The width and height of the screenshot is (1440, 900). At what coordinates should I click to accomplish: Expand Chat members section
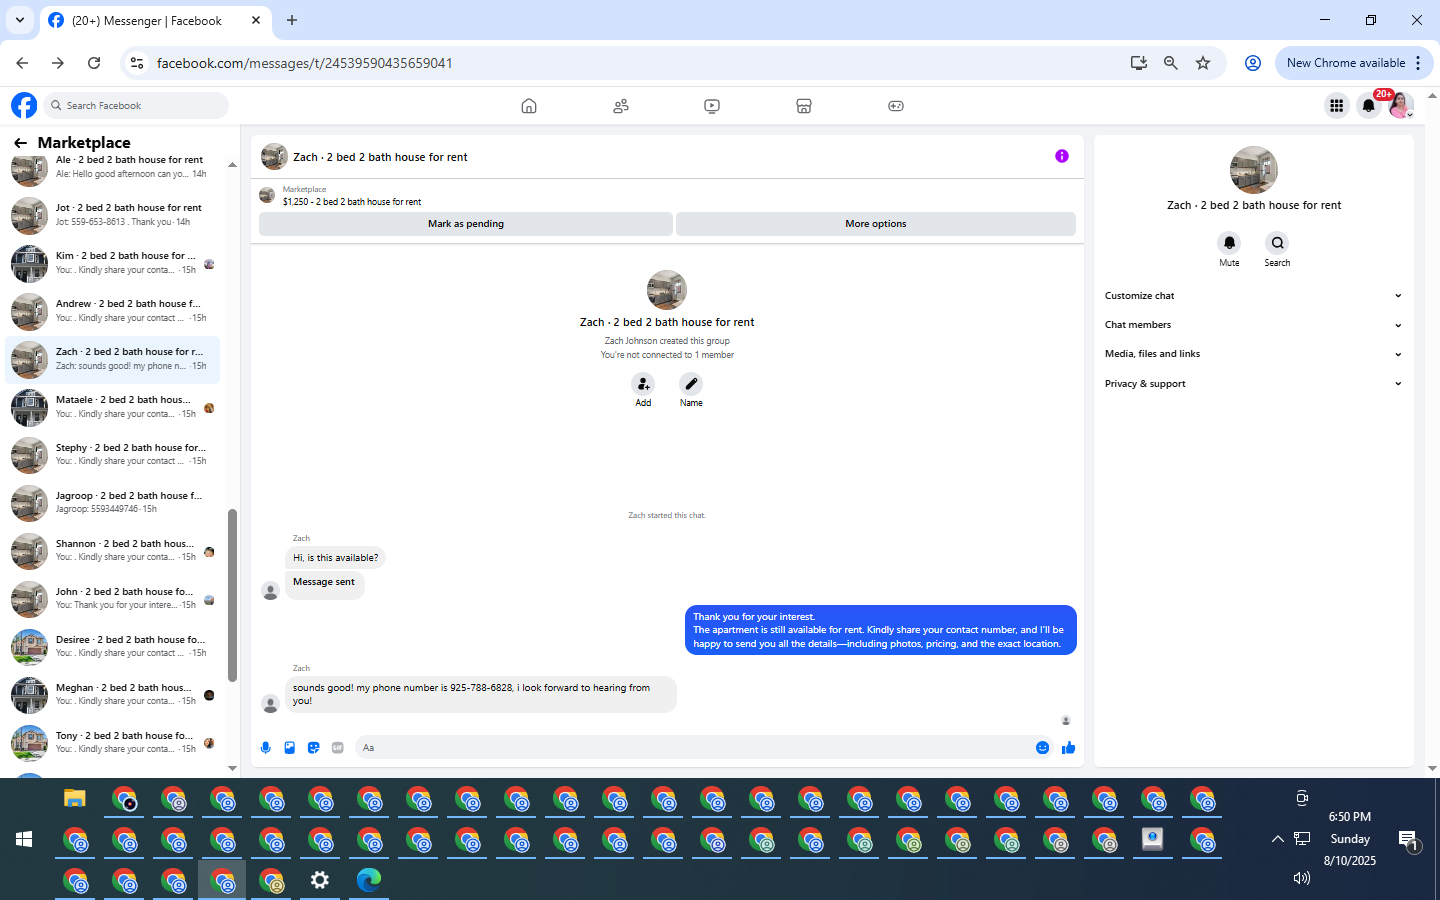click(x=1253, y=325)
